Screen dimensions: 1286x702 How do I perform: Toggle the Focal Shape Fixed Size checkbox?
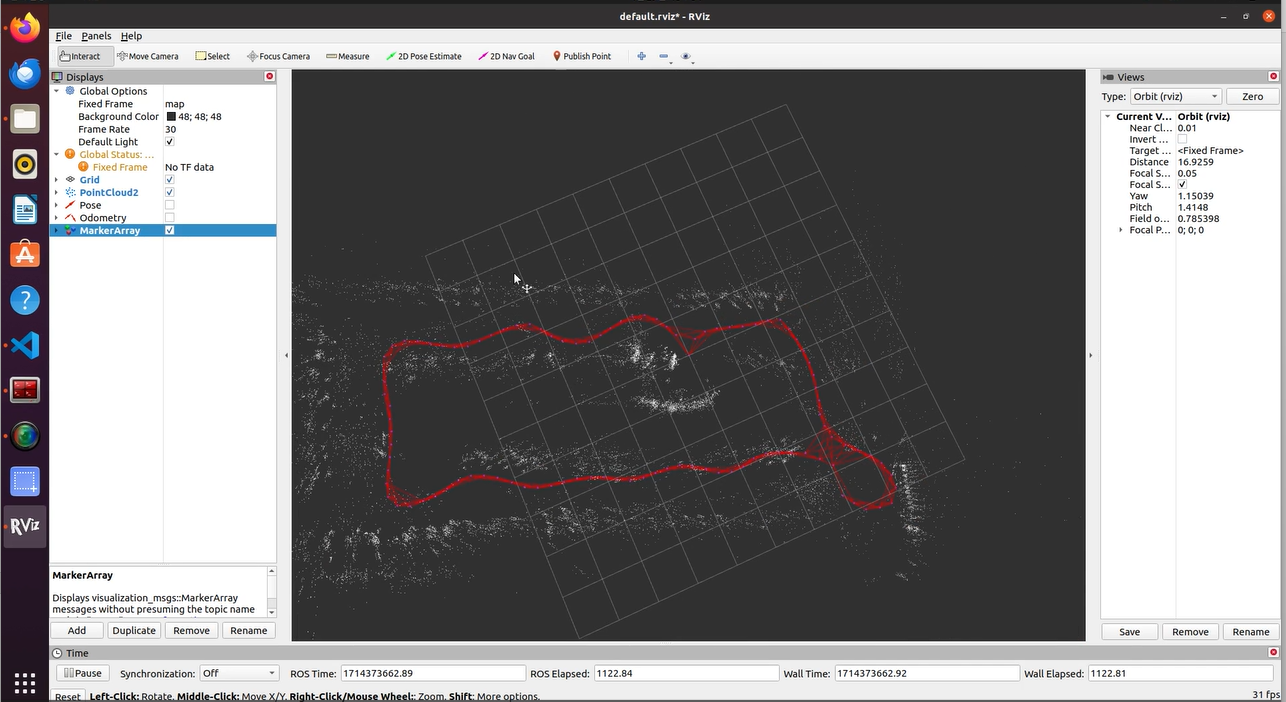point(1182,184)
